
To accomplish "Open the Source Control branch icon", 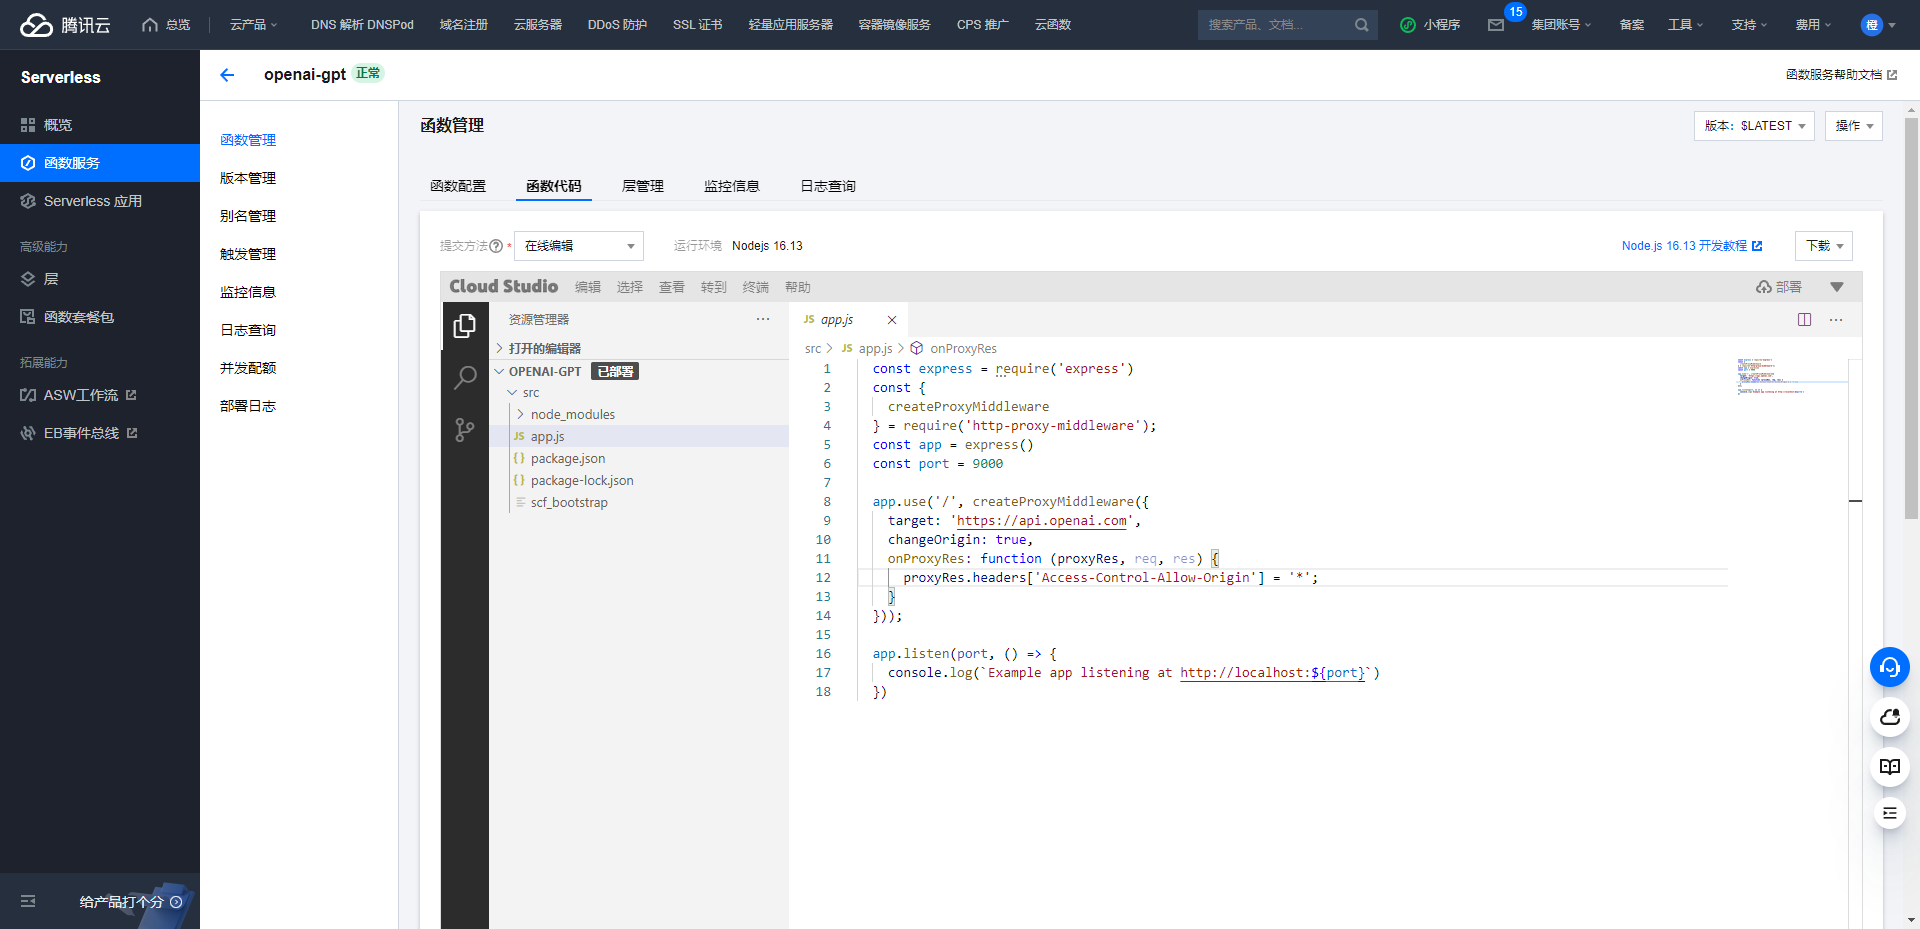I will [x=465, y=430].
